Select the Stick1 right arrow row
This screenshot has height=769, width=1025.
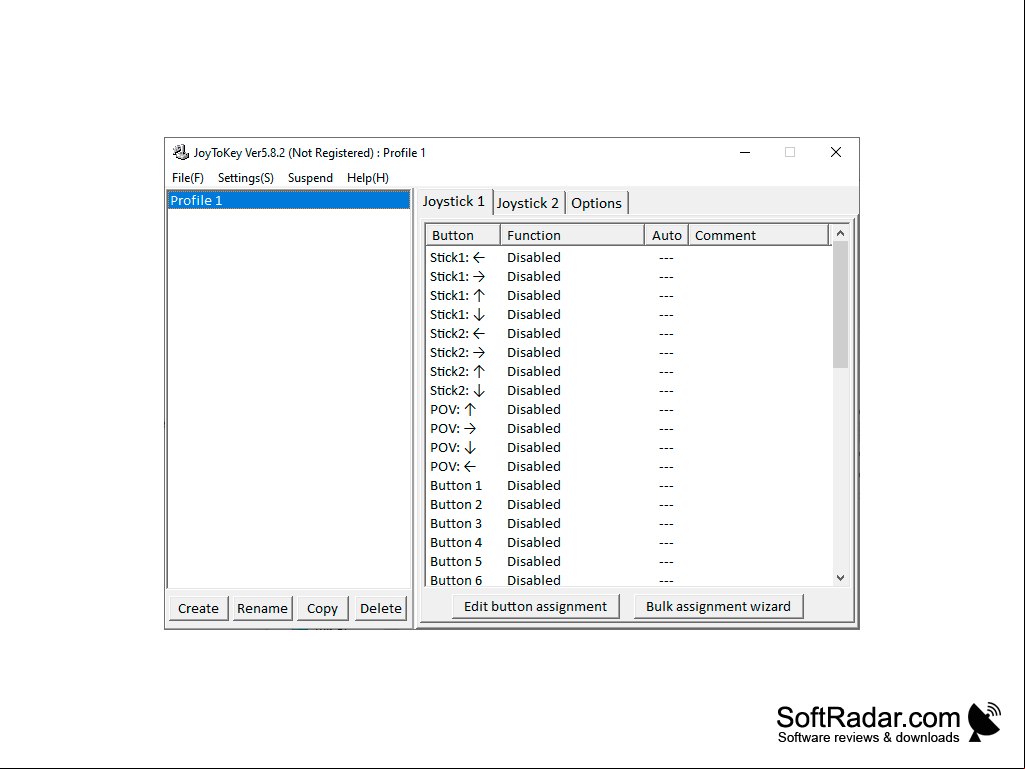pos(628,277)
